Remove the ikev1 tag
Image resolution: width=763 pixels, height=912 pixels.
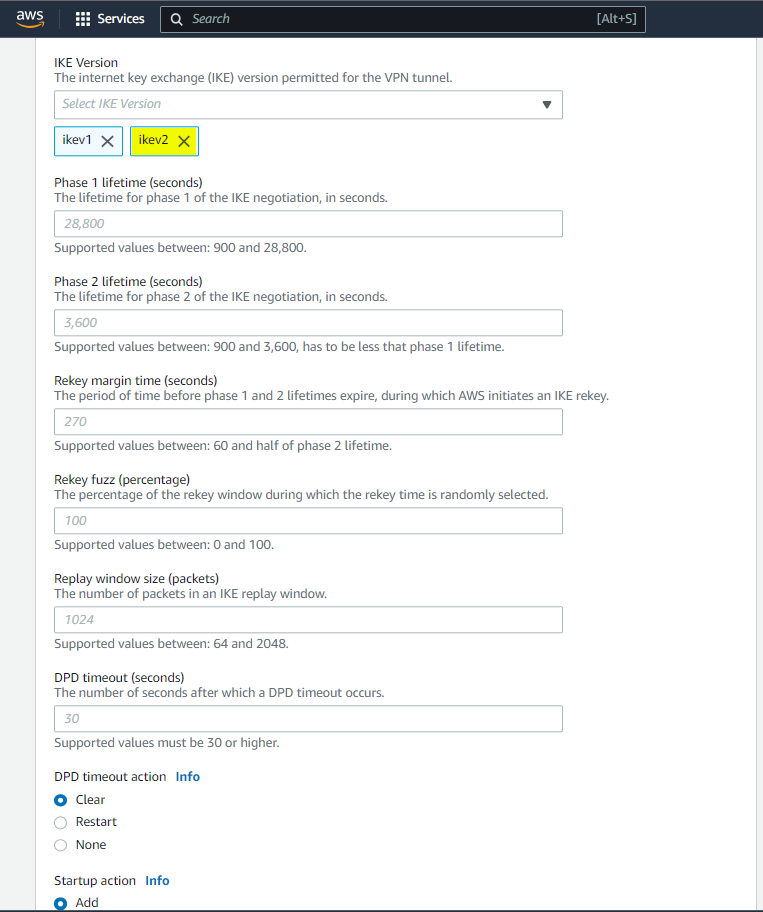pos(108,141)
